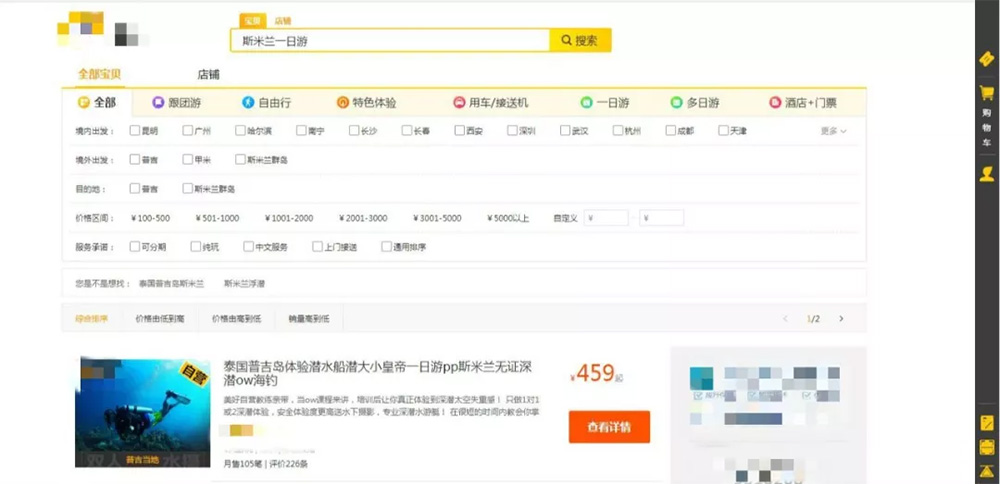Filter by price range ¥501-1000
The height and width of the screenshot is (484, 1000).
[x=217, y=218]
